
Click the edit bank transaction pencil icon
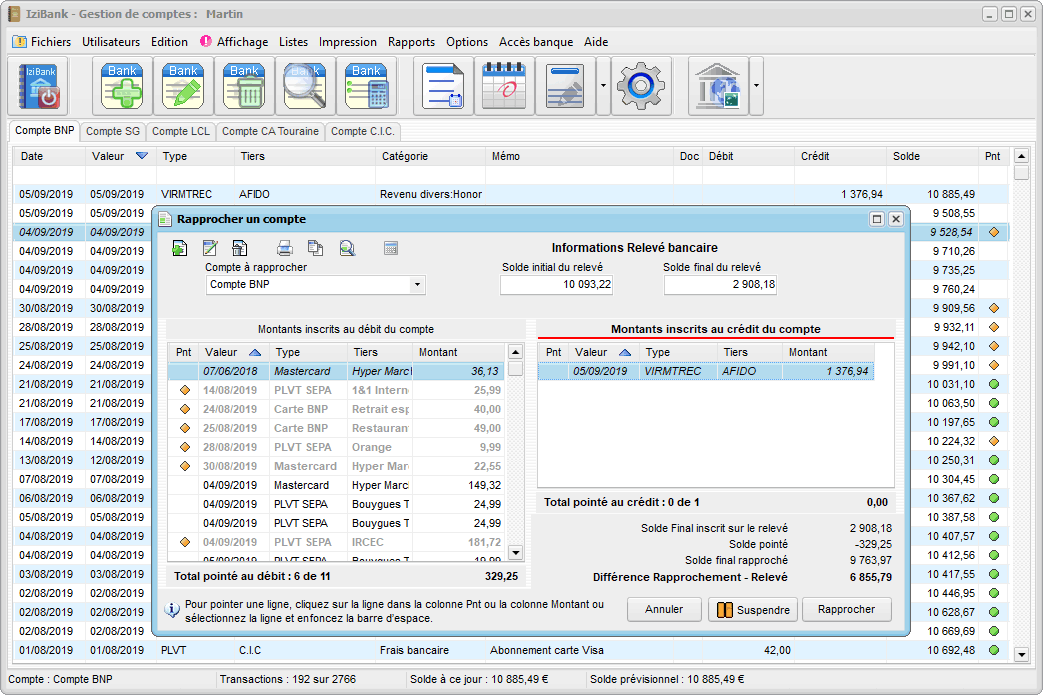(183, 86)
